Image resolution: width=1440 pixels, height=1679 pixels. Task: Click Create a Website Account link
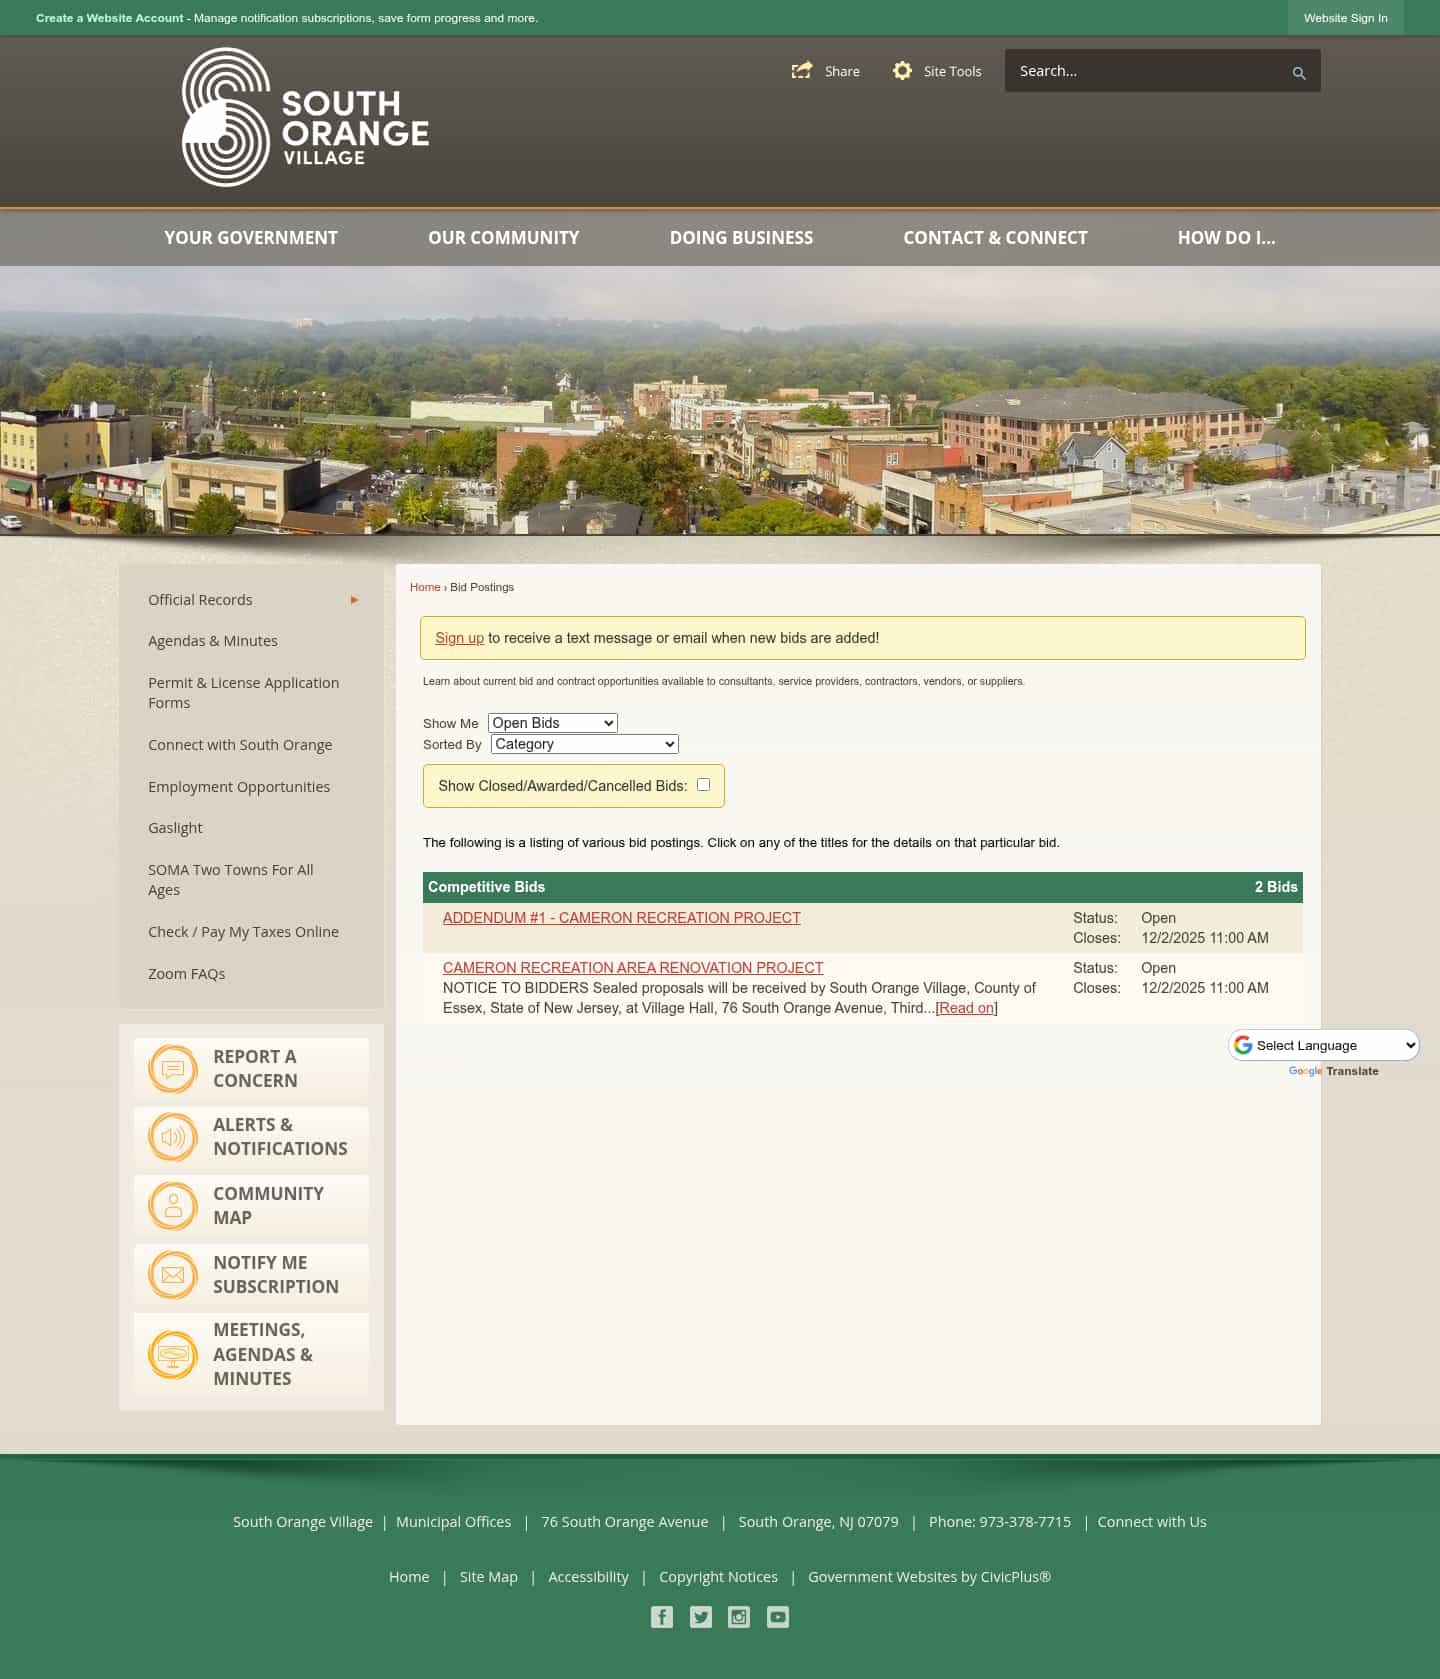[x=110, y=18]
